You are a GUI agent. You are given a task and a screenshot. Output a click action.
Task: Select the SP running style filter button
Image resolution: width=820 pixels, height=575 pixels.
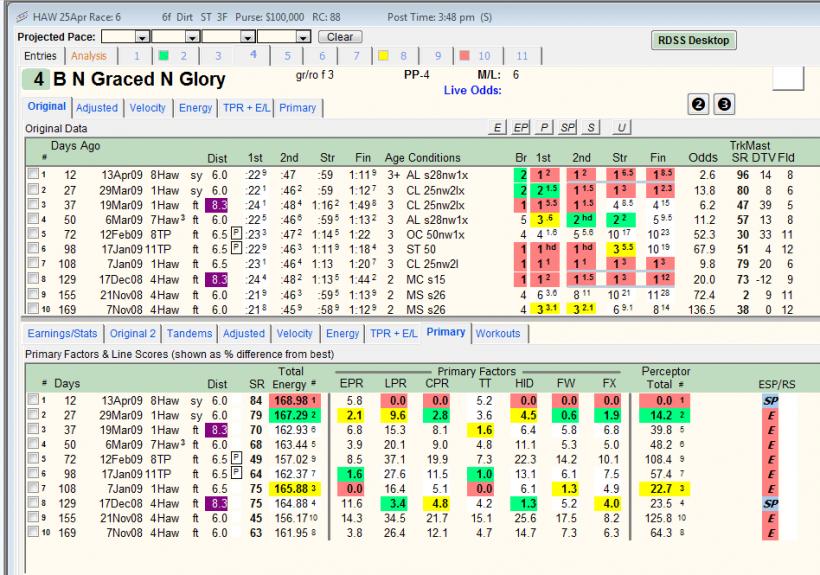[x=567, y=127]
